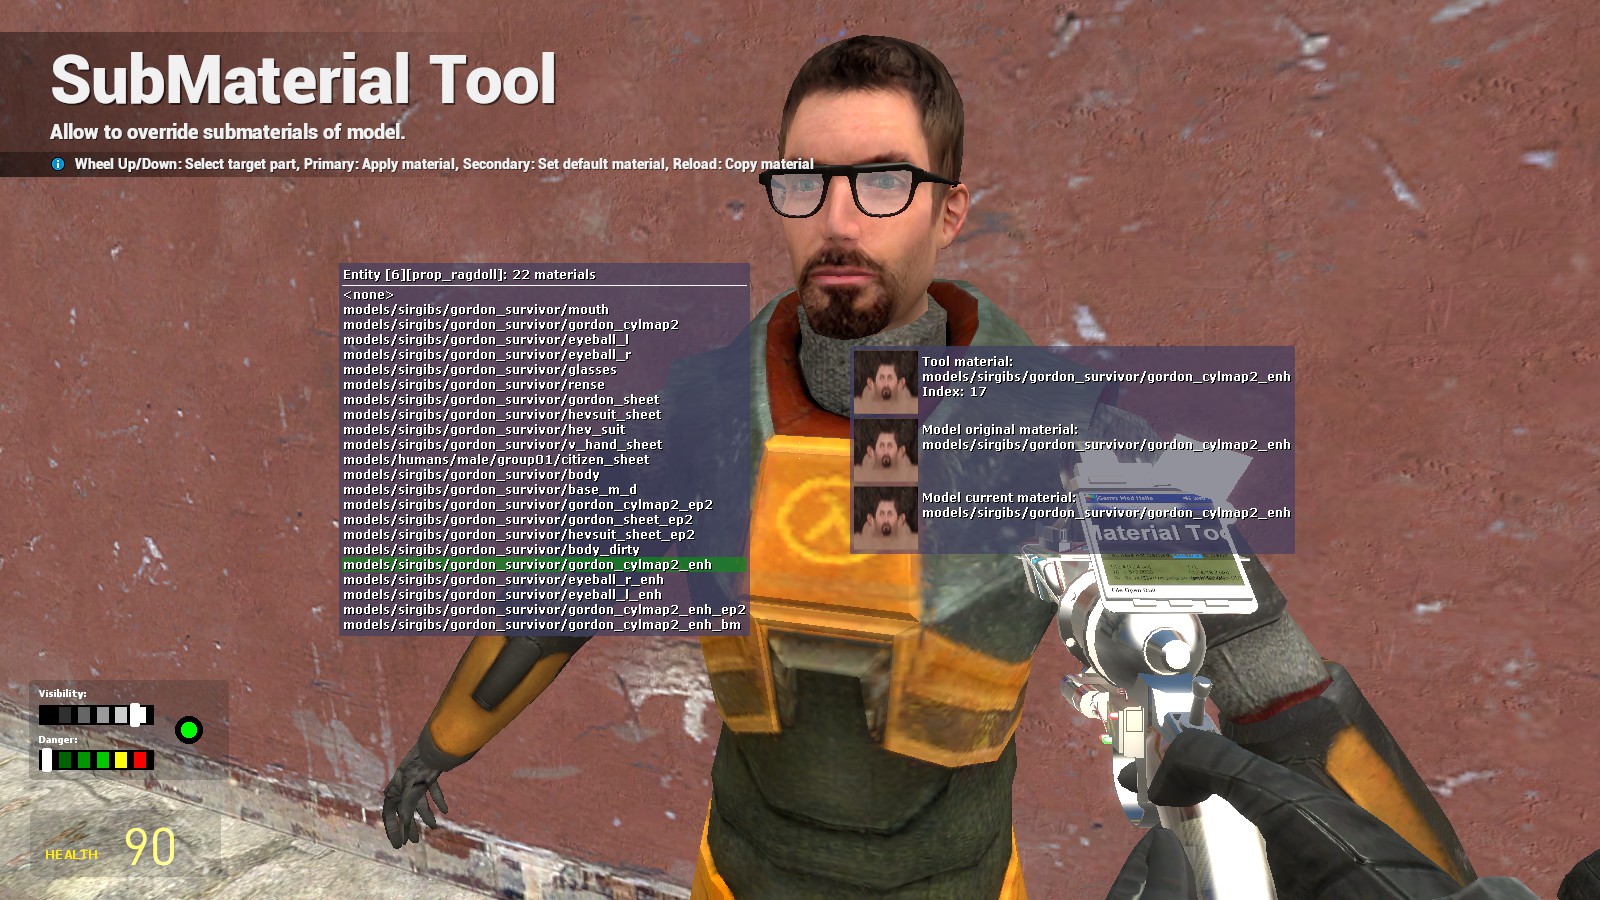This screenshot has width=1600, height=900.
Task: Select the gordon_survivor/gordon_sheet row
Action: [544, 400]
